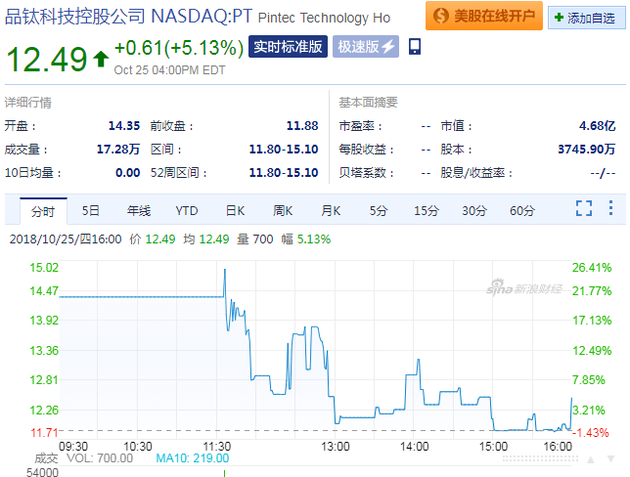630x477 pixels.
Task: Click the 52周区间 range value
Action: [x=284, y=173]
